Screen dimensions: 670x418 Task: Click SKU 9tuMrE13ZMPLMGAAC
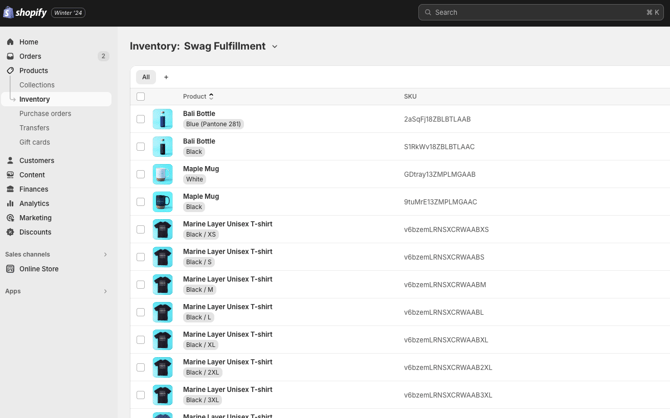pos(440,202)
